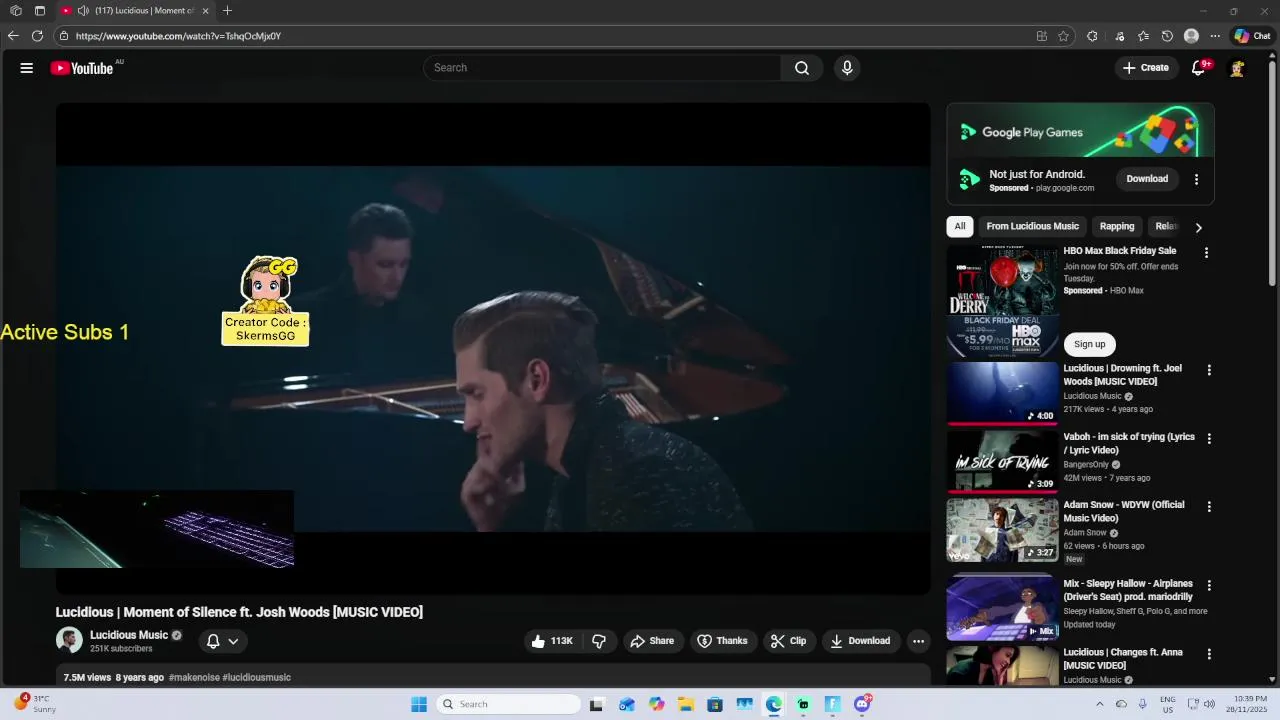Open options for Lucidious Changes ft. Anna
Image resolution: width=1280 pixels, height=720 pixels.
pos(1209,654)
